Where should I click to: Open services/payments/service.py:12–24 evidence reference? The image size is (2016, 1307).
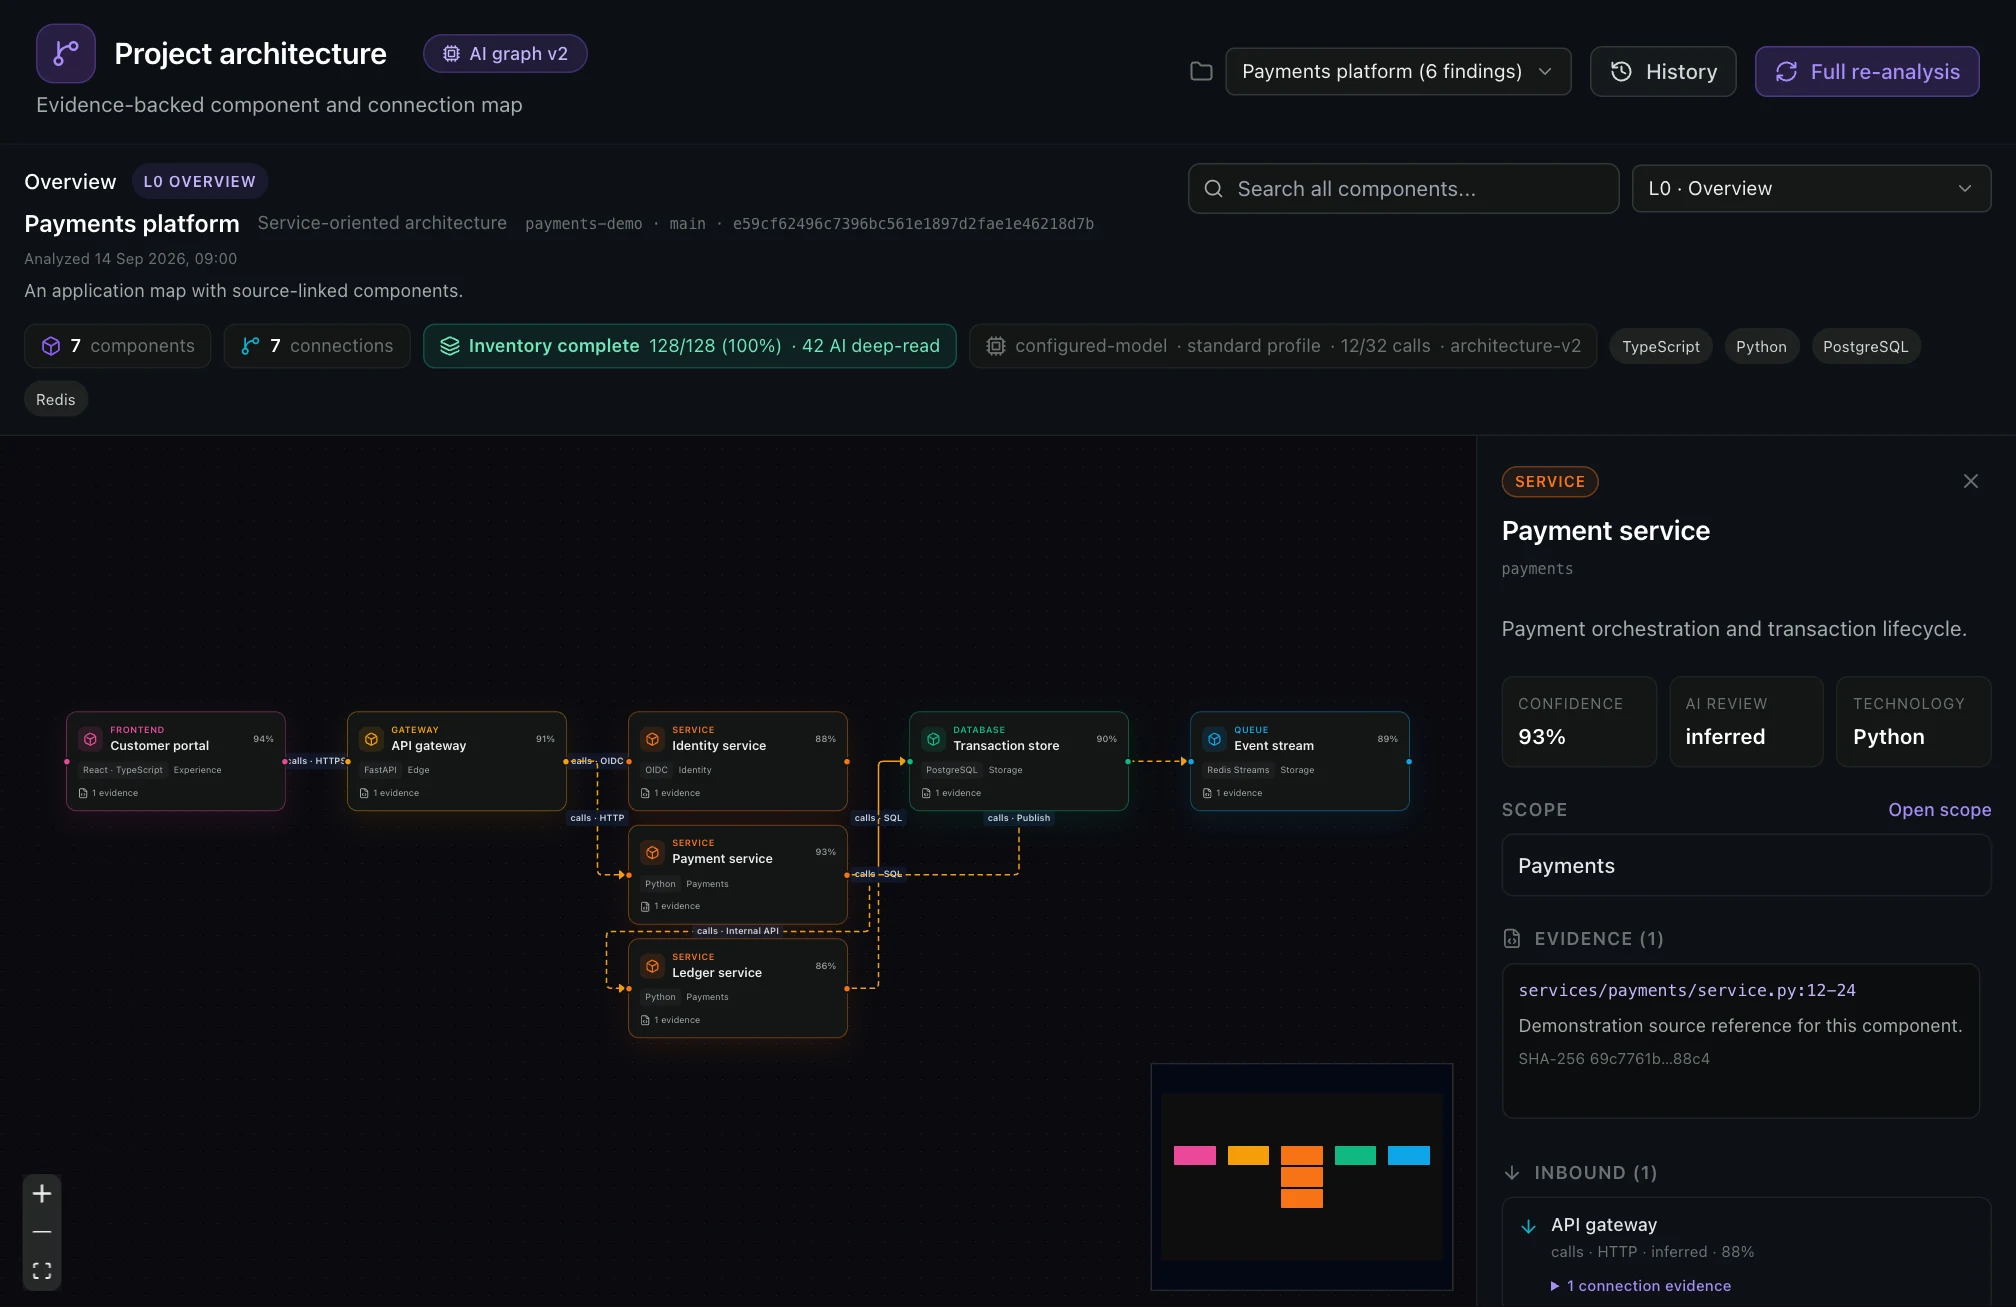click(x=1687, y=990)
